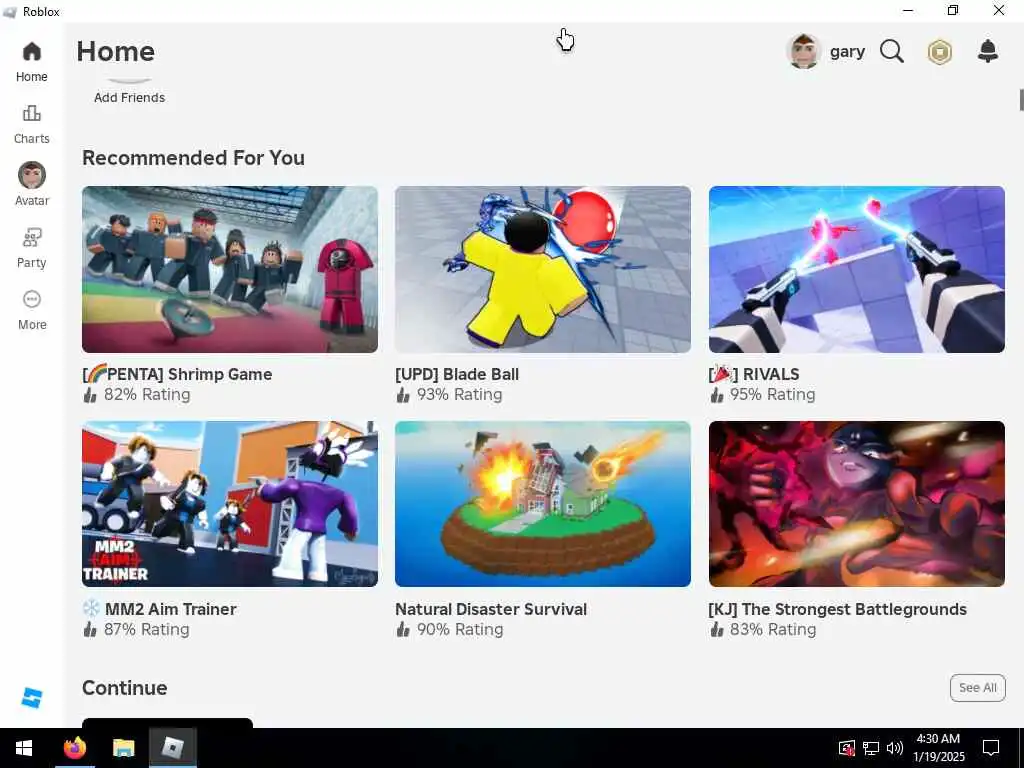Open the RIVALS game thumbnail

tap(856, 269)
